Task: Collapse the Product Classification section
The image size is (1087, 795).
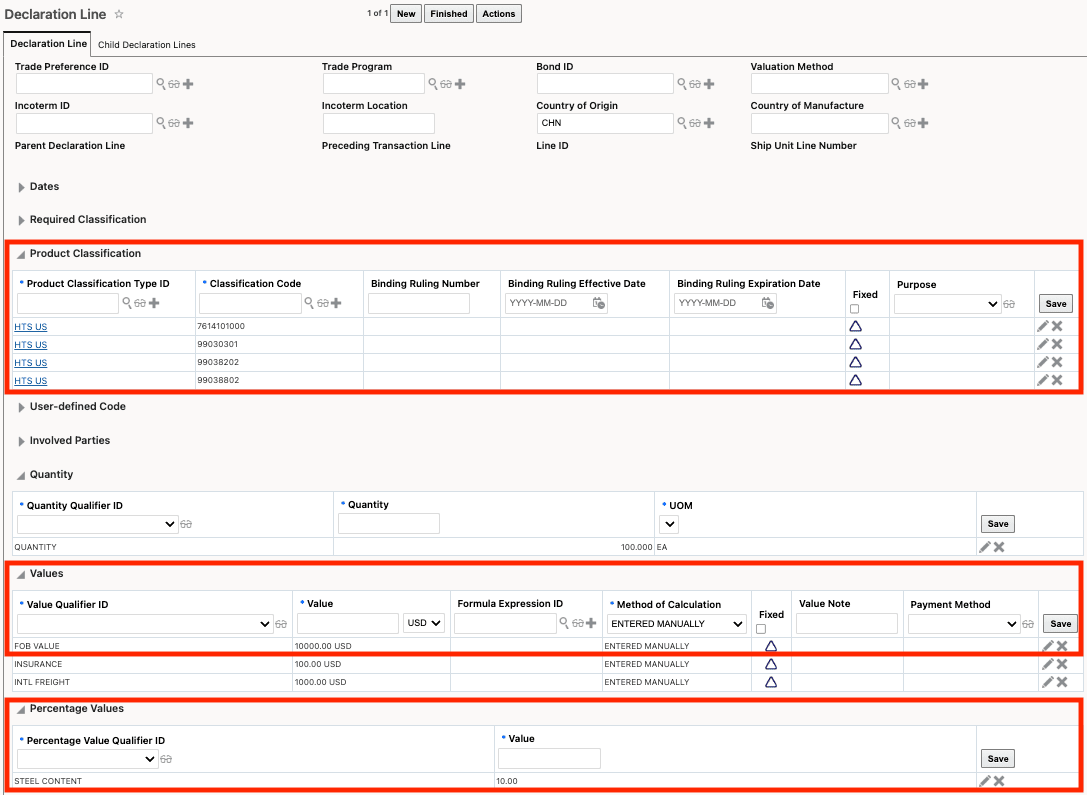Action: tap(21, 254)
